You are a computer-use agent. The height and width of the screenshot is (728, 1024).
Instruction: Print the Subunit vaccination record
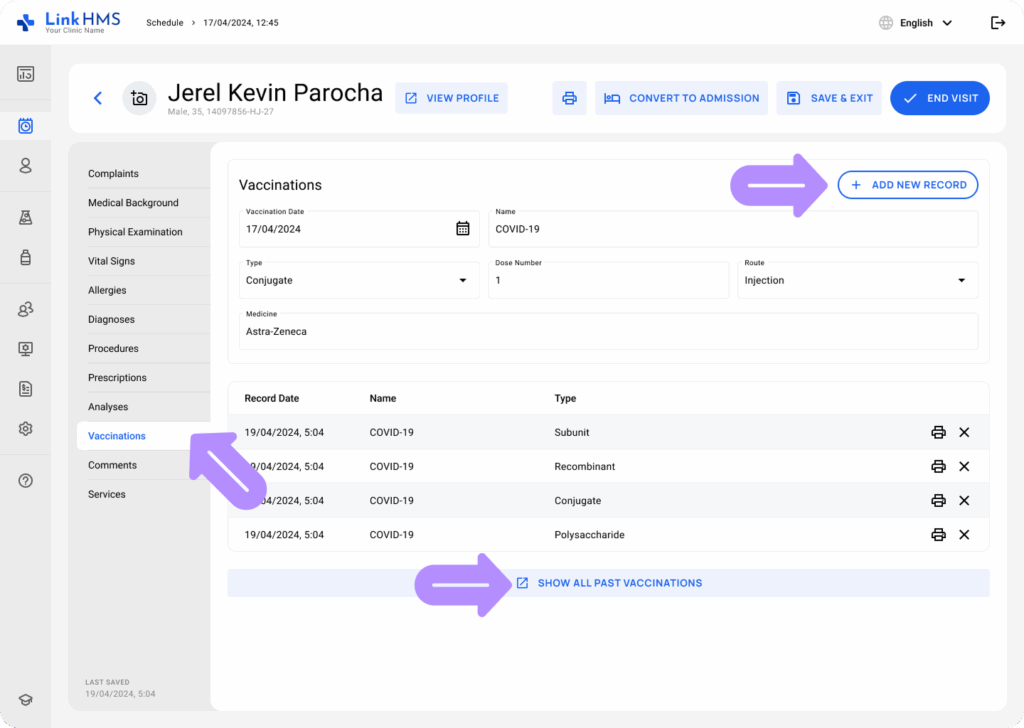pyautogui.click(x=938, y=432)
